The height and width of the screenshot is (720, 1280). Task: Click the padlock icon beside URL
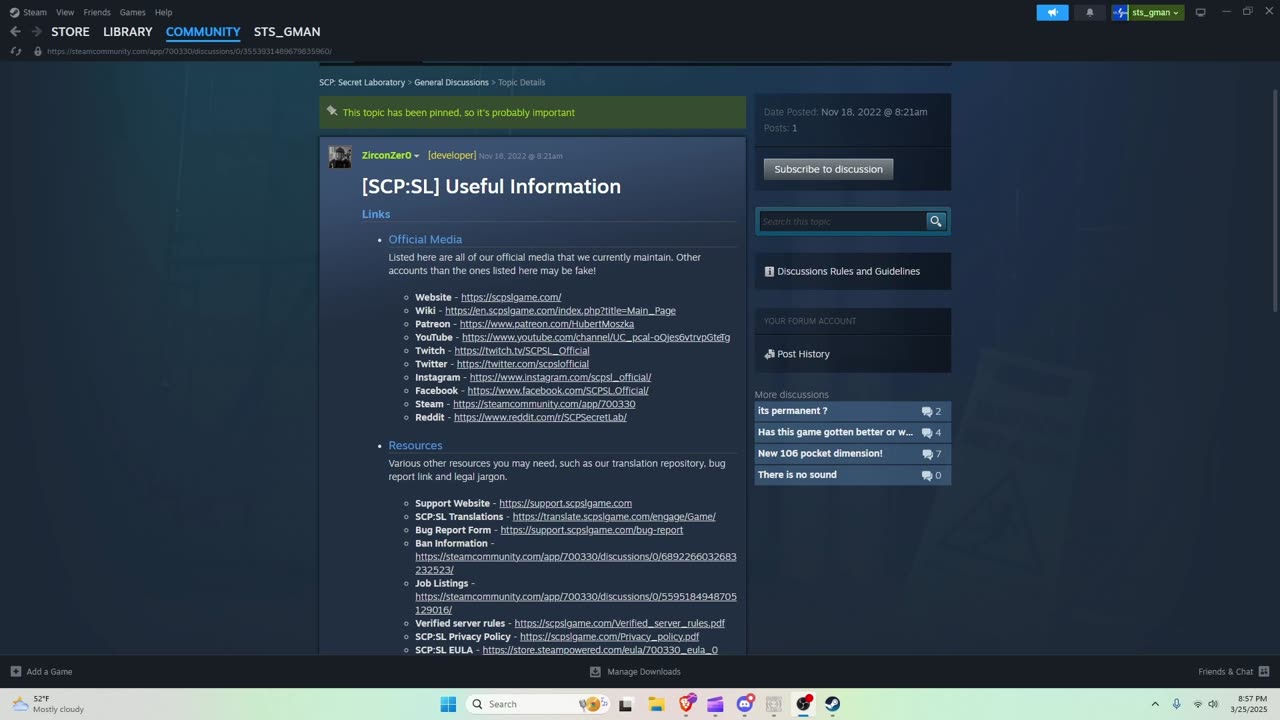point(38,51)
